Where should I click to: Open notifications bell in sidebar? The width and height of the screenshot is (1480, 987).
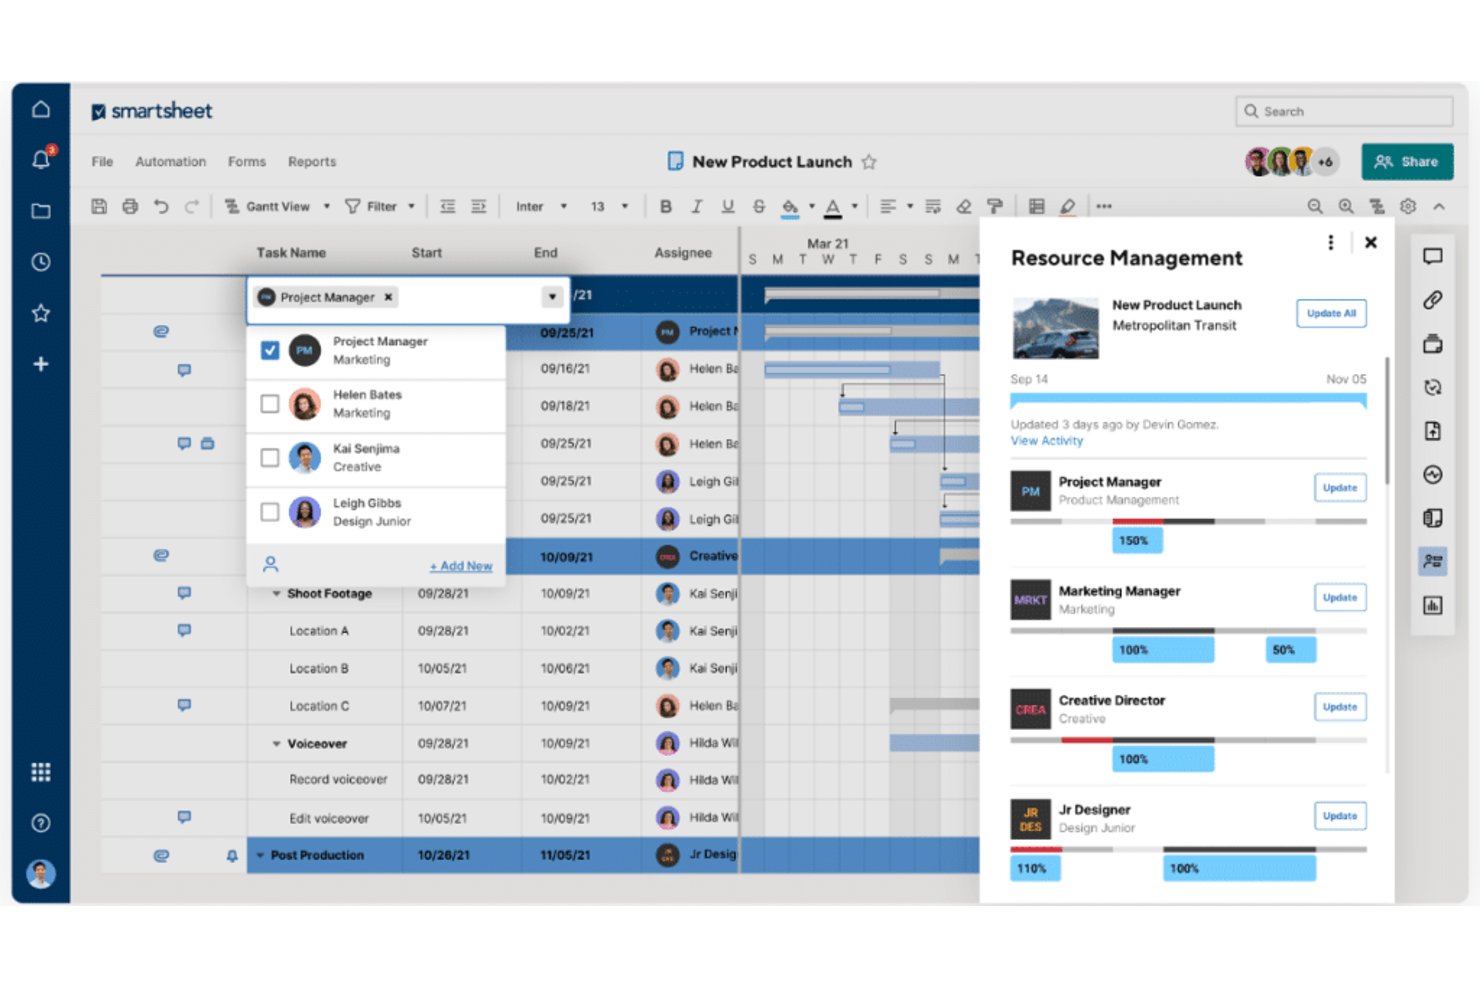(x=41, y=159)
